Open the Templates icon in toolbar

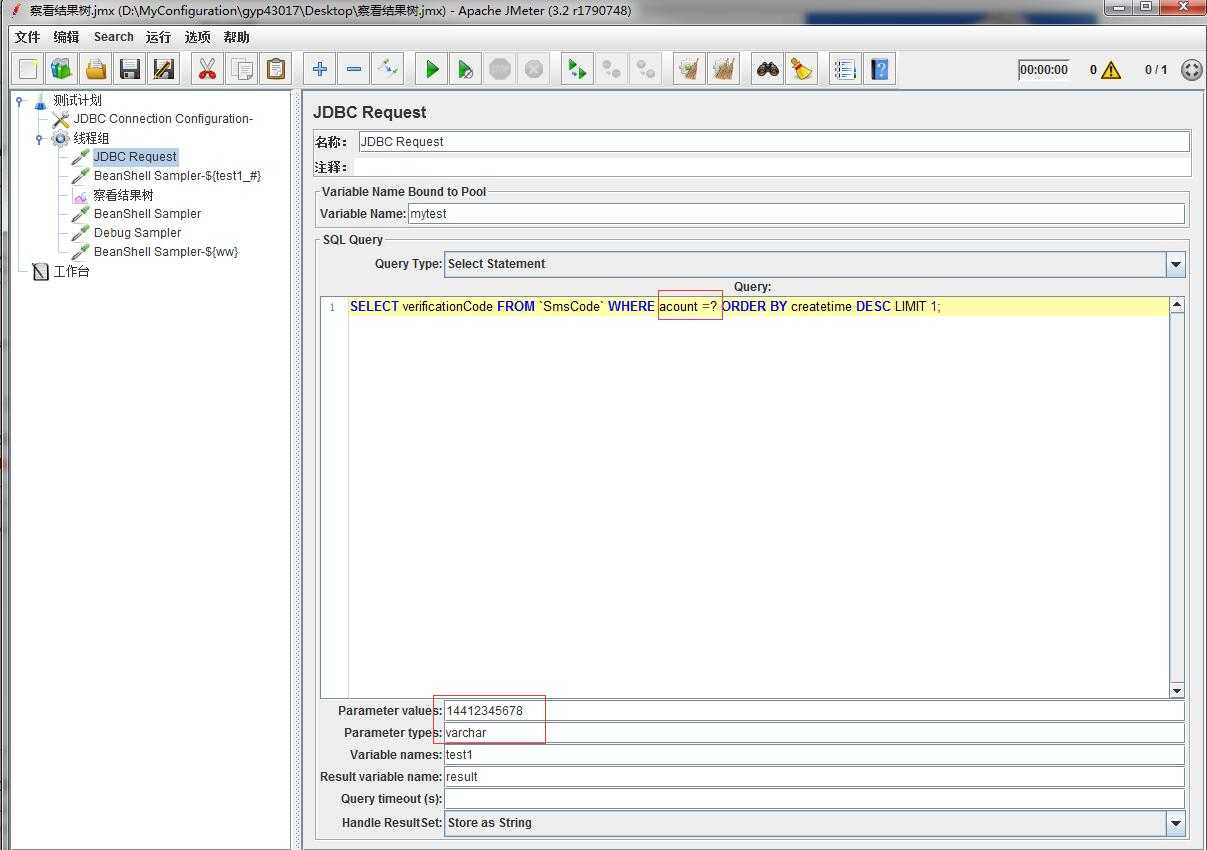tap(62, 69)
